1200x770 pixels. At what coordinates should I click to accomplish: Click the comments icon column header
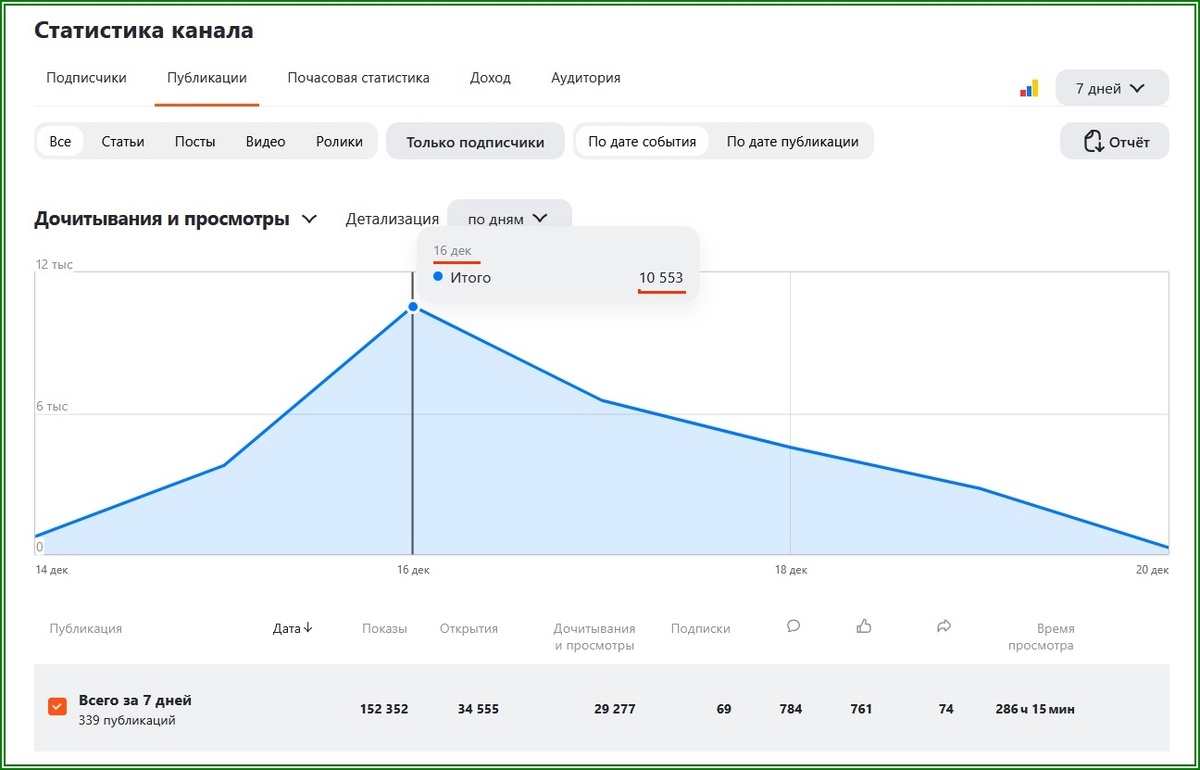(x=793, y=626)
